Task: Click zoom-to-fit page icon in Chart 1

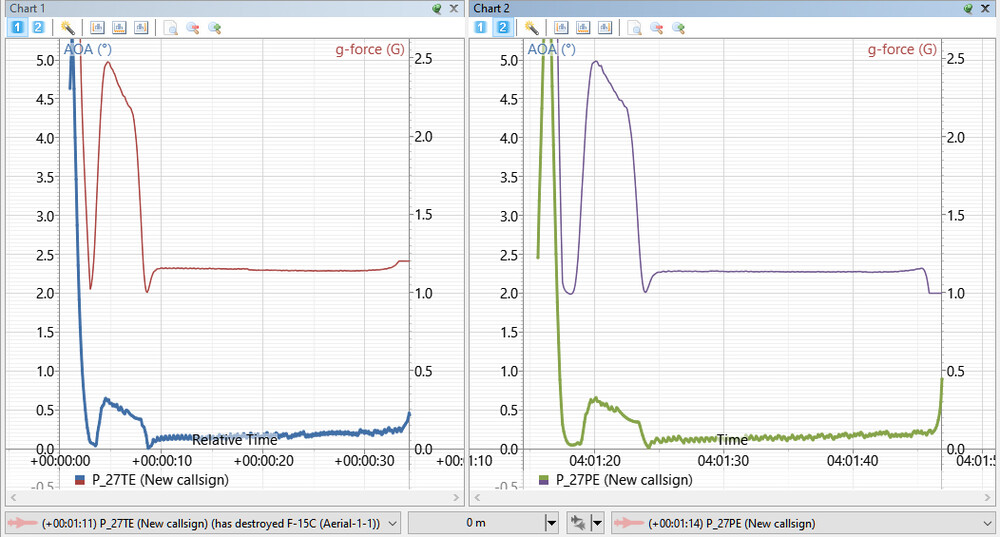Action: [x=170, y=27]
